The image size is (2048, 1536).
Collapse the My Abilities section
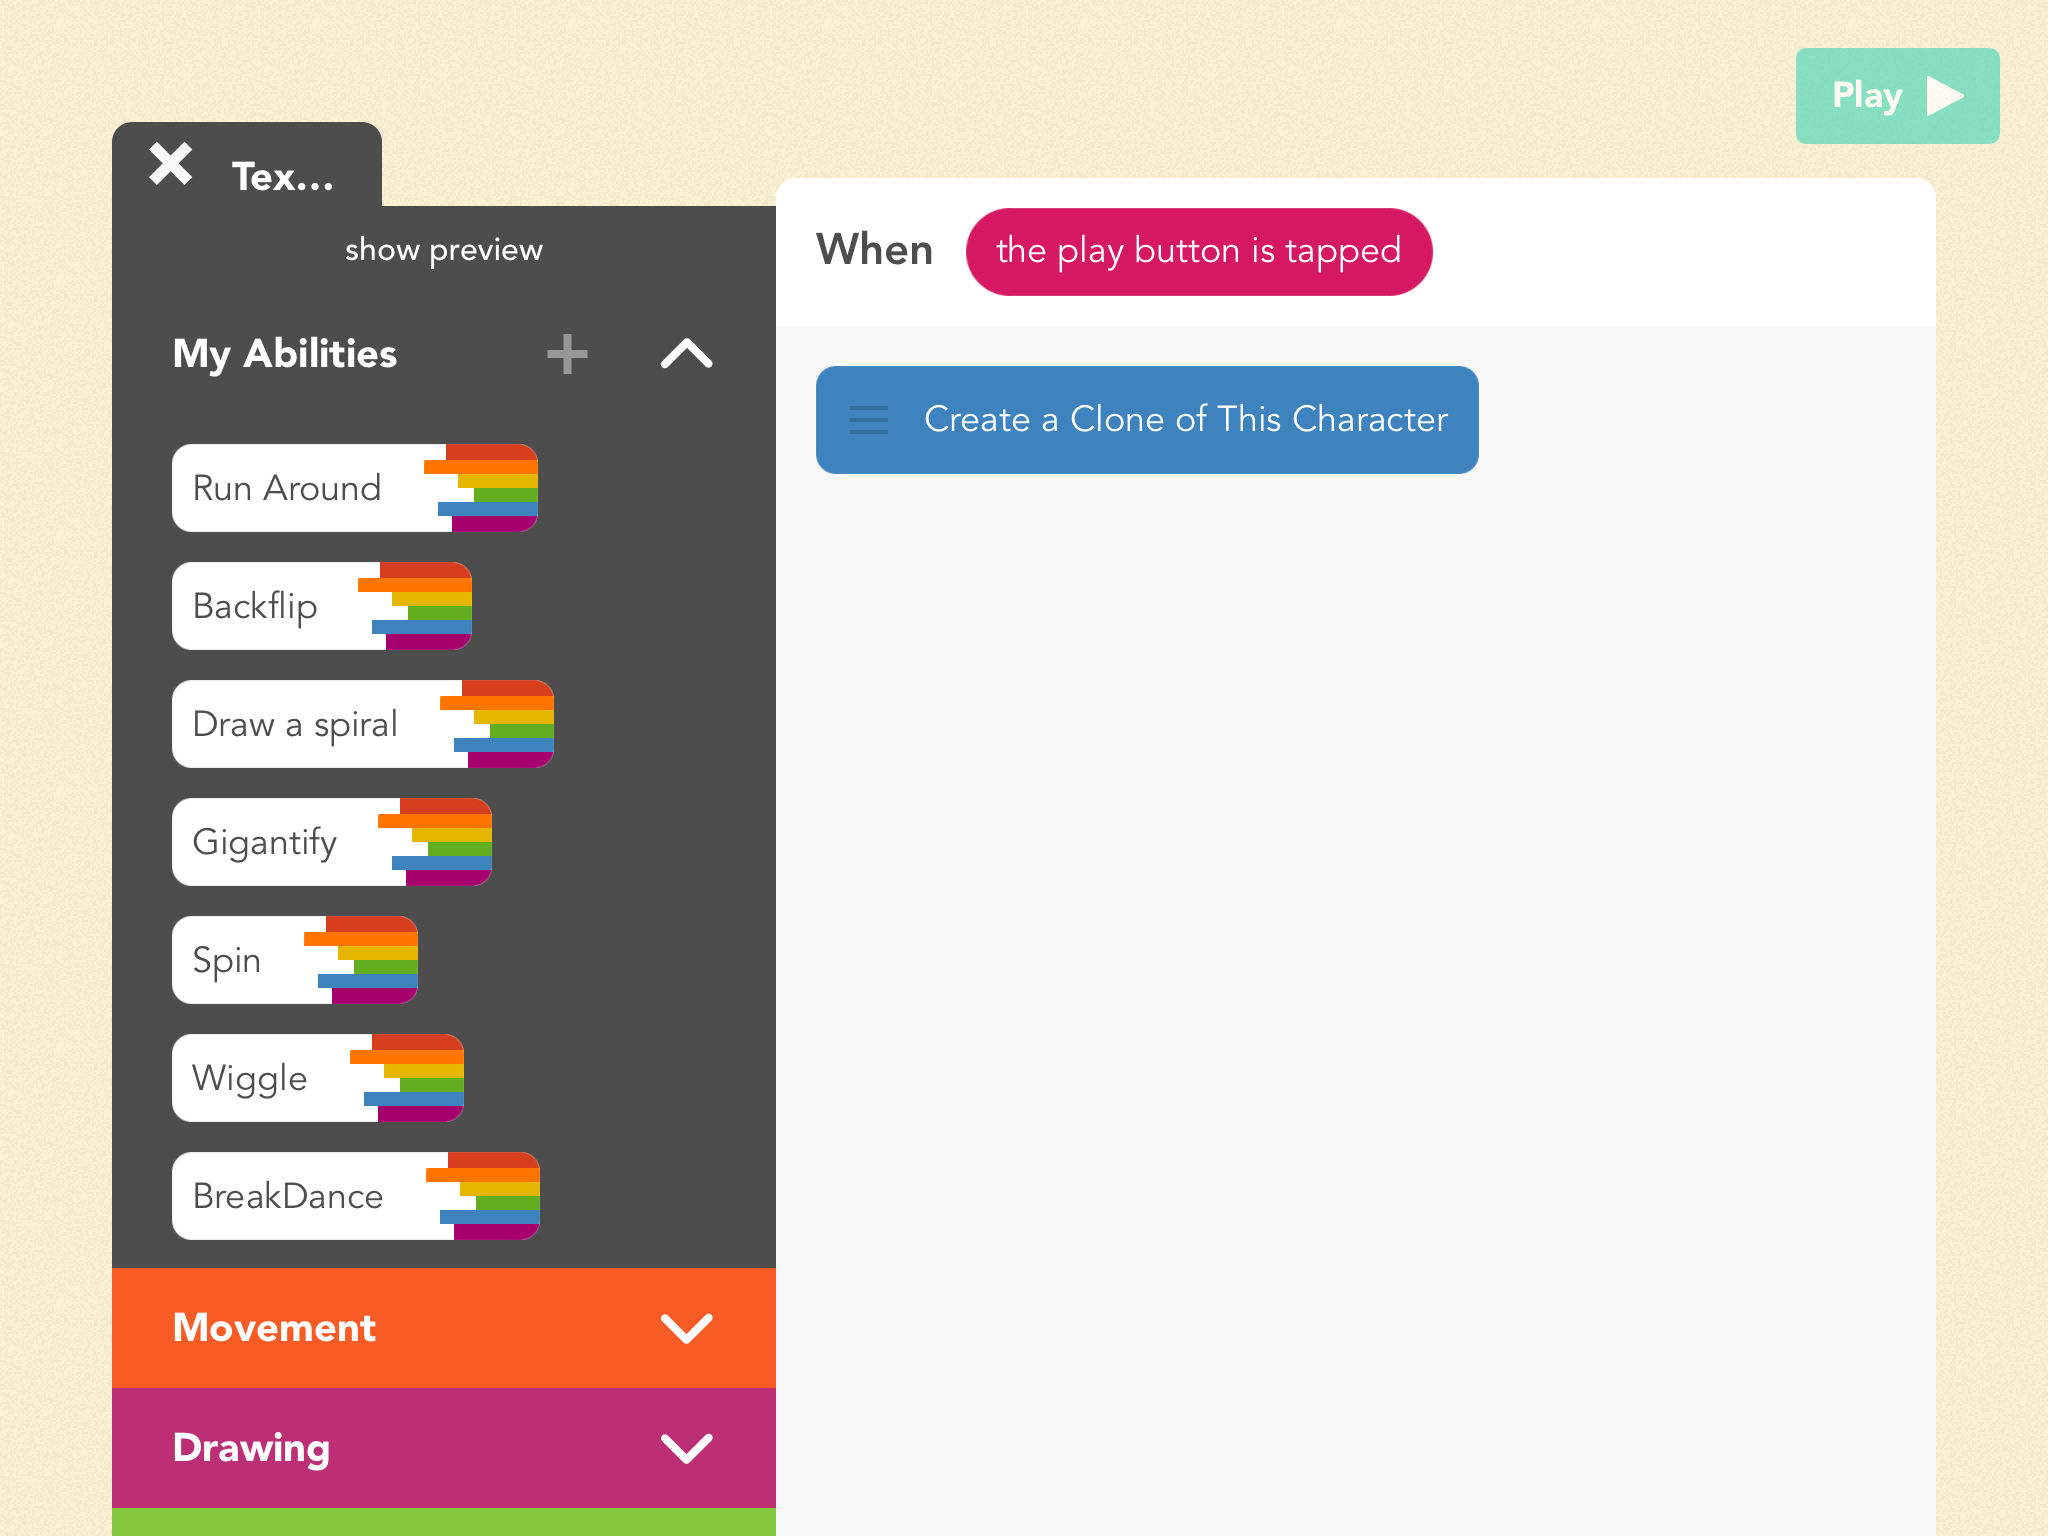pos(686,354)
